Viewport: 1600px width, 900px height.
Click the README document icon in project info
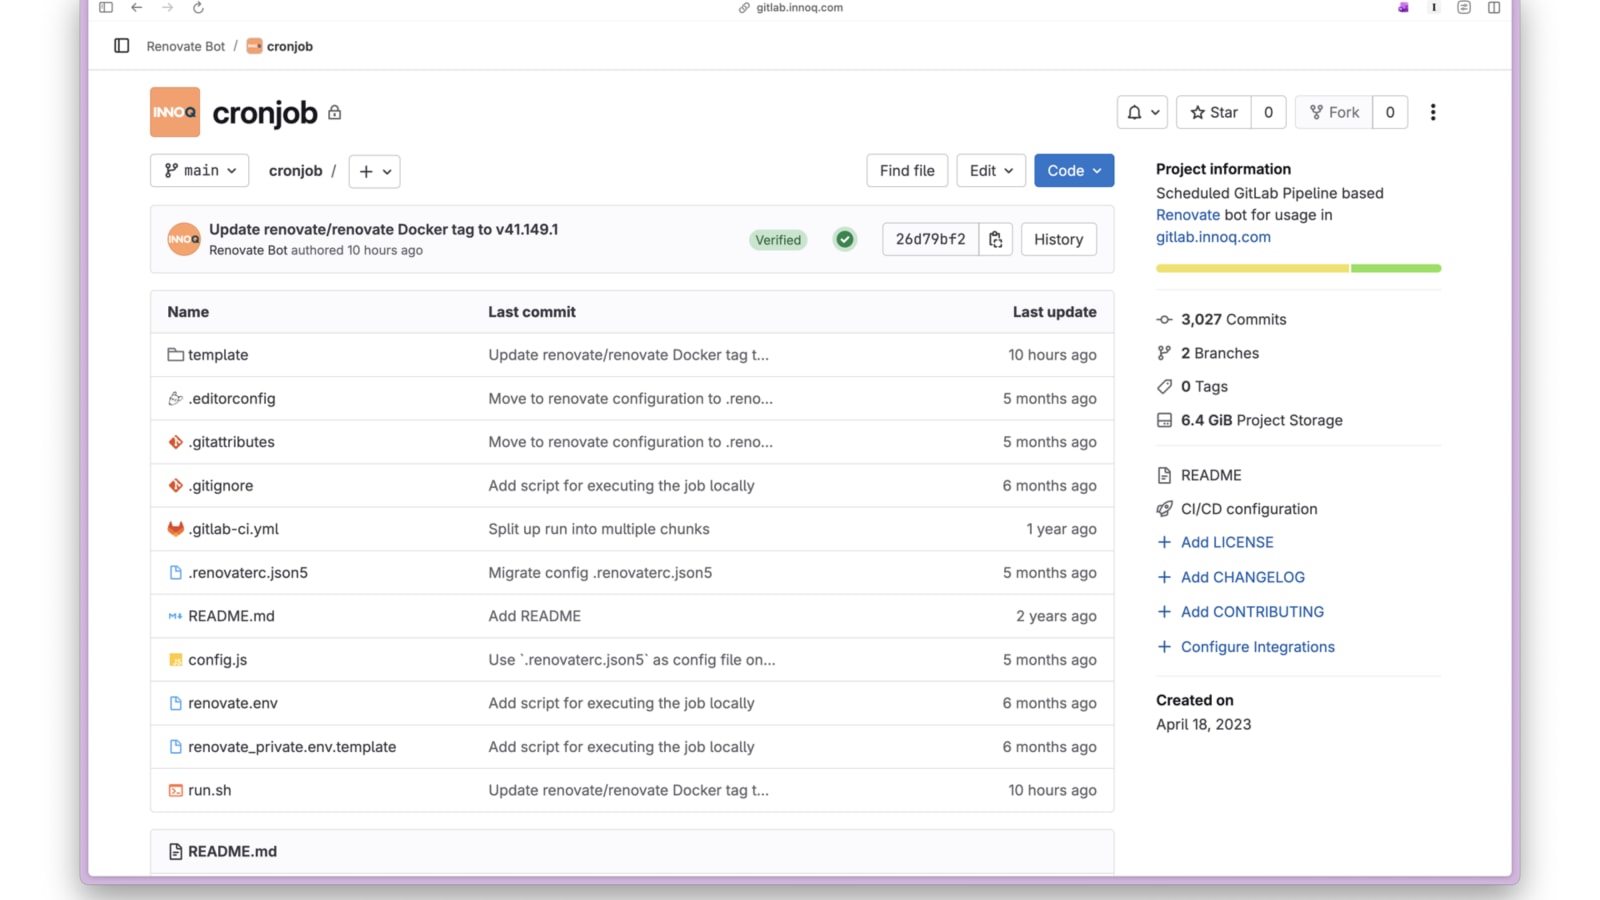(x=1164, y=475)
